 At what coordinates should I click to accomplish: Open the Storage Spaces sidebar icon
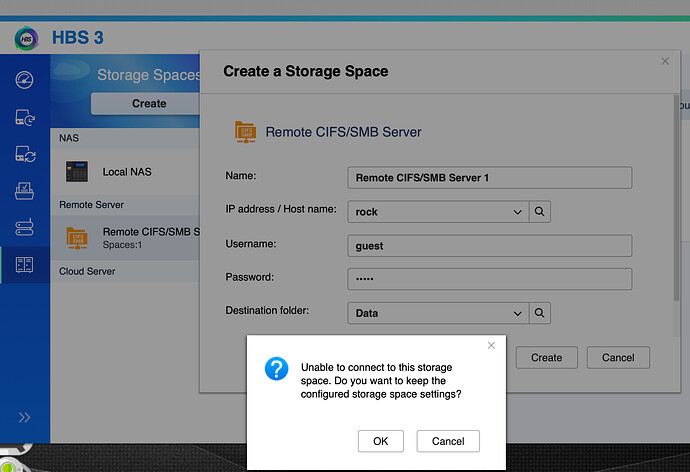pos(24,265)
